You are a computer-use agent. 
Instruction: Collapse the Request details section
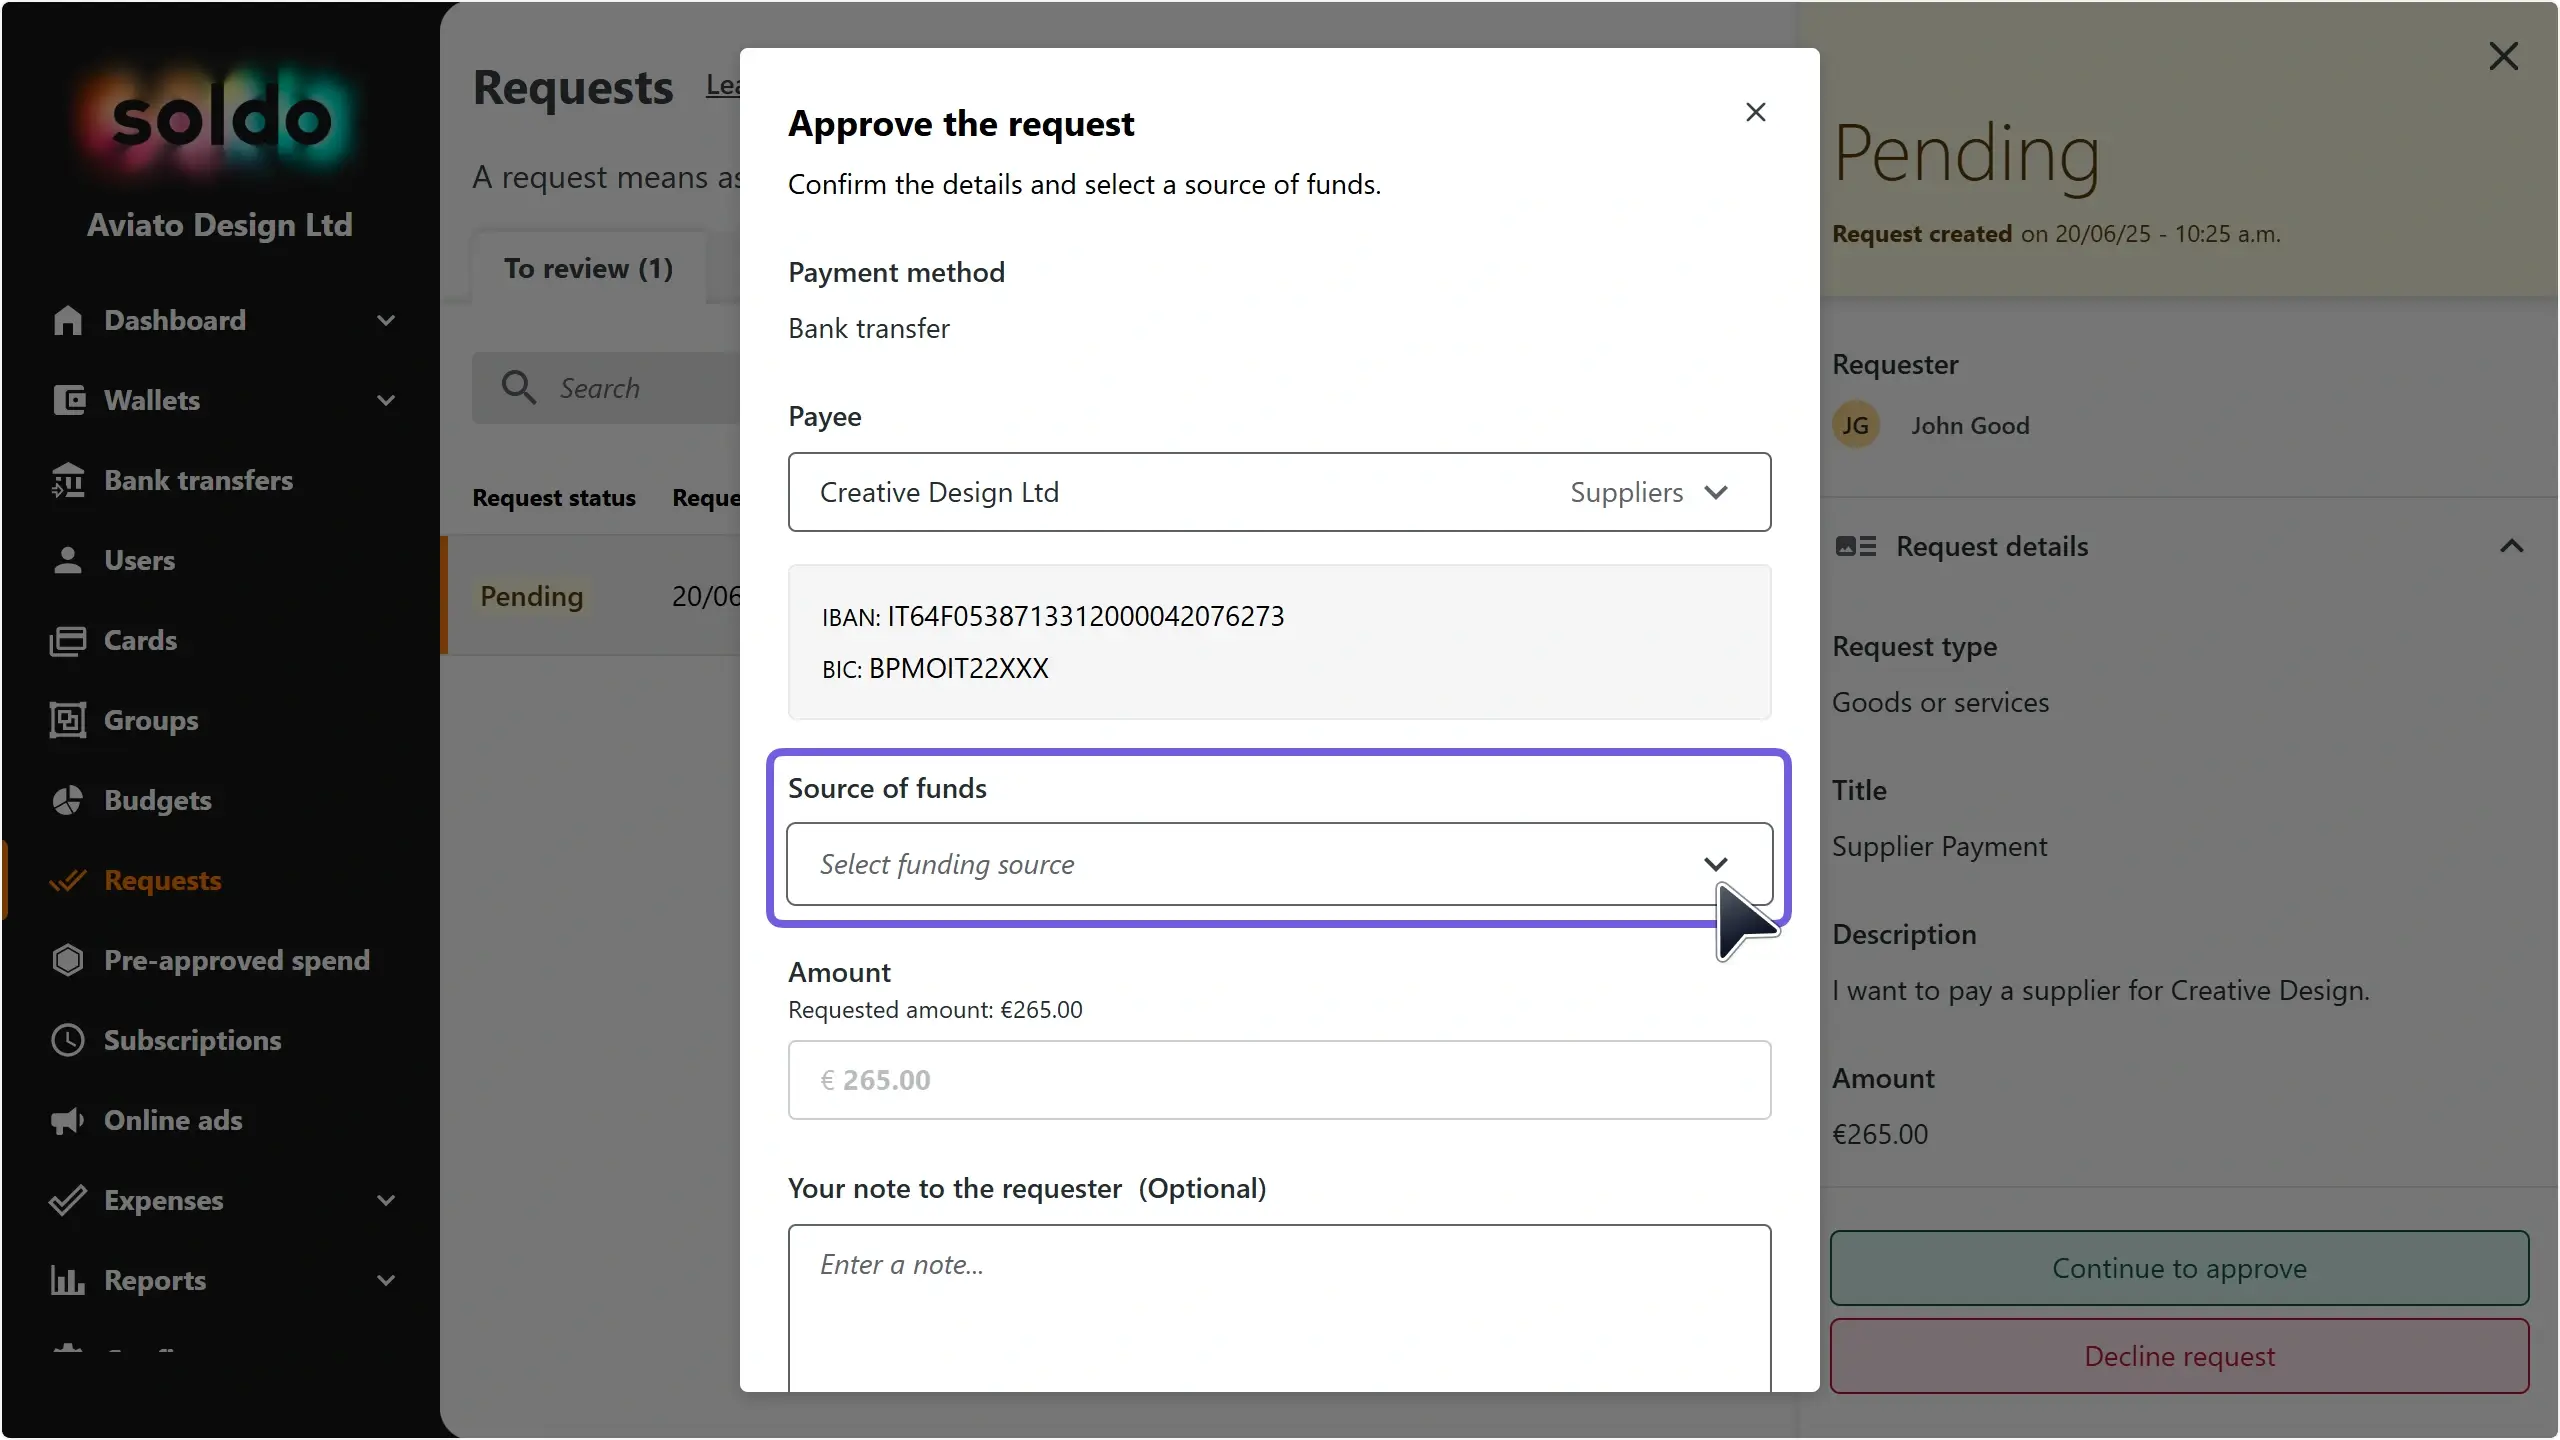(2512, 546)
